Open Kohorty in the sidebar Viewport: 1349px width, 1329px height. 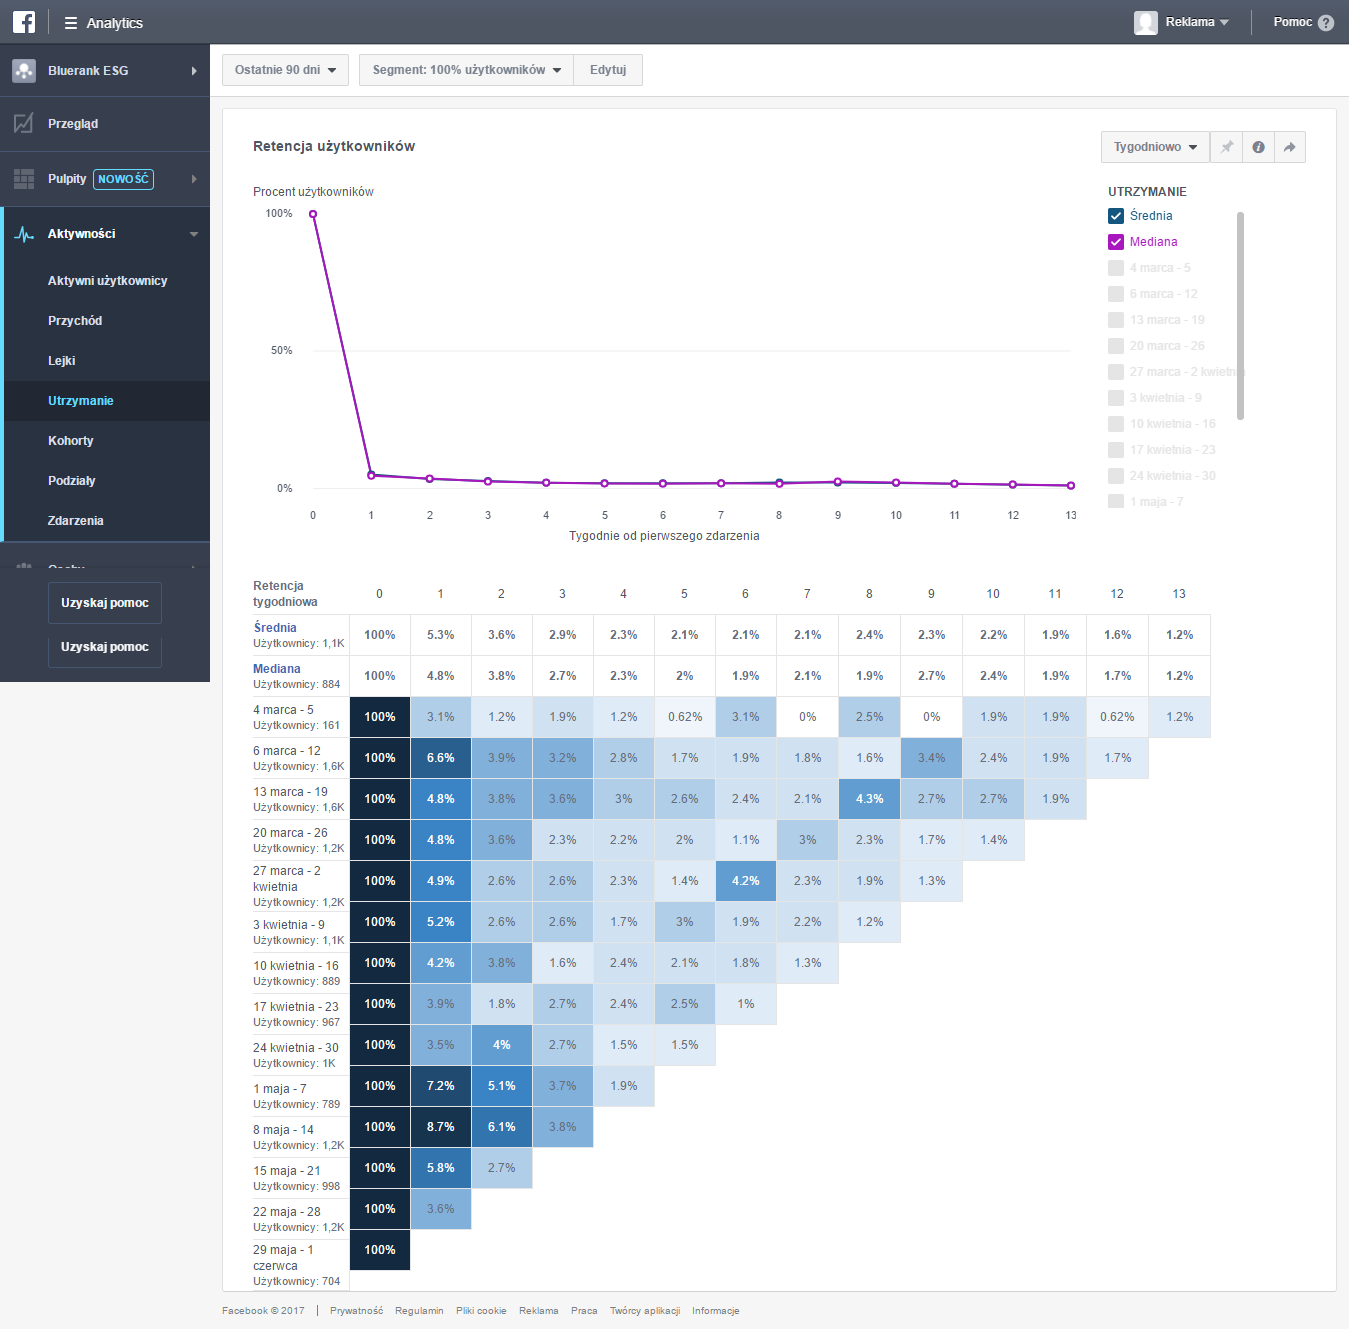coord(71,441)
